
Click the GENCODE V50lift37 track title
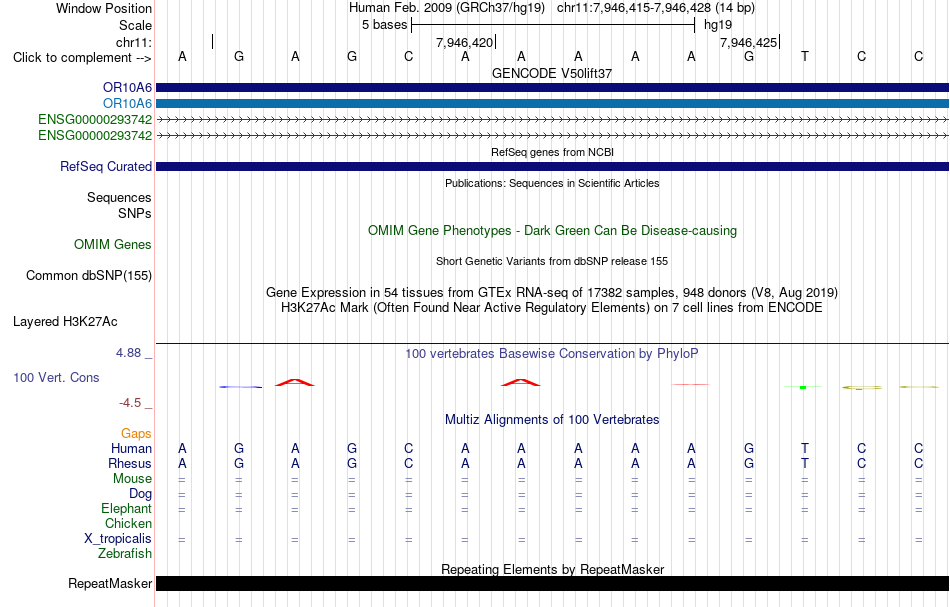[552, 73]
